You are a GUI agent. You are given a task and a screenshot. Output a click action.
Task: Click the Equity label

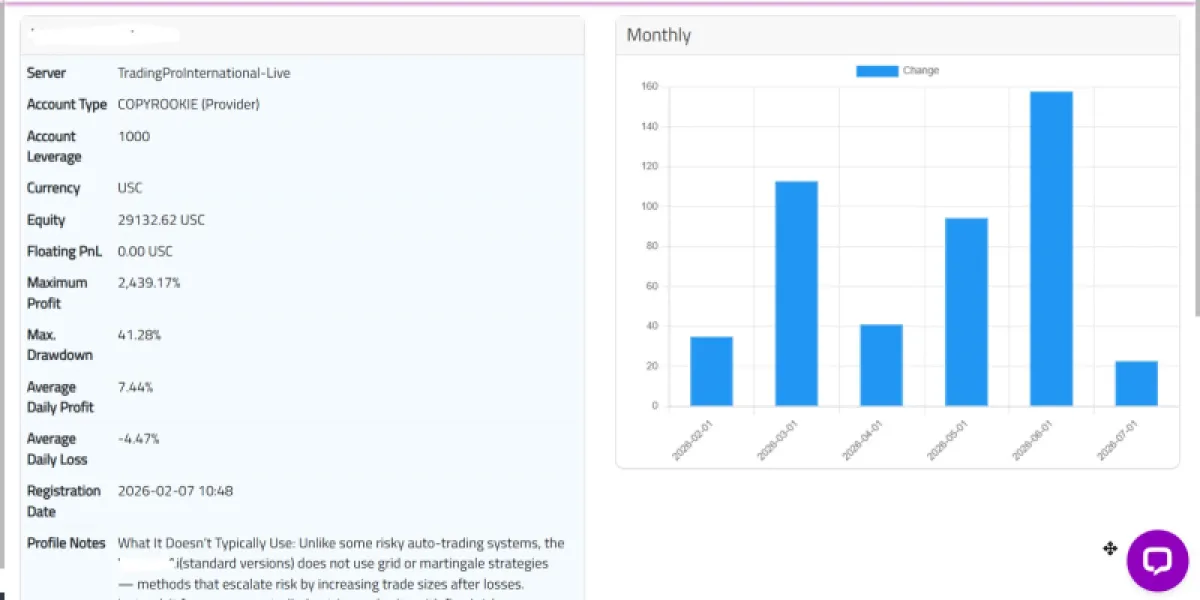tap(46, 220)
